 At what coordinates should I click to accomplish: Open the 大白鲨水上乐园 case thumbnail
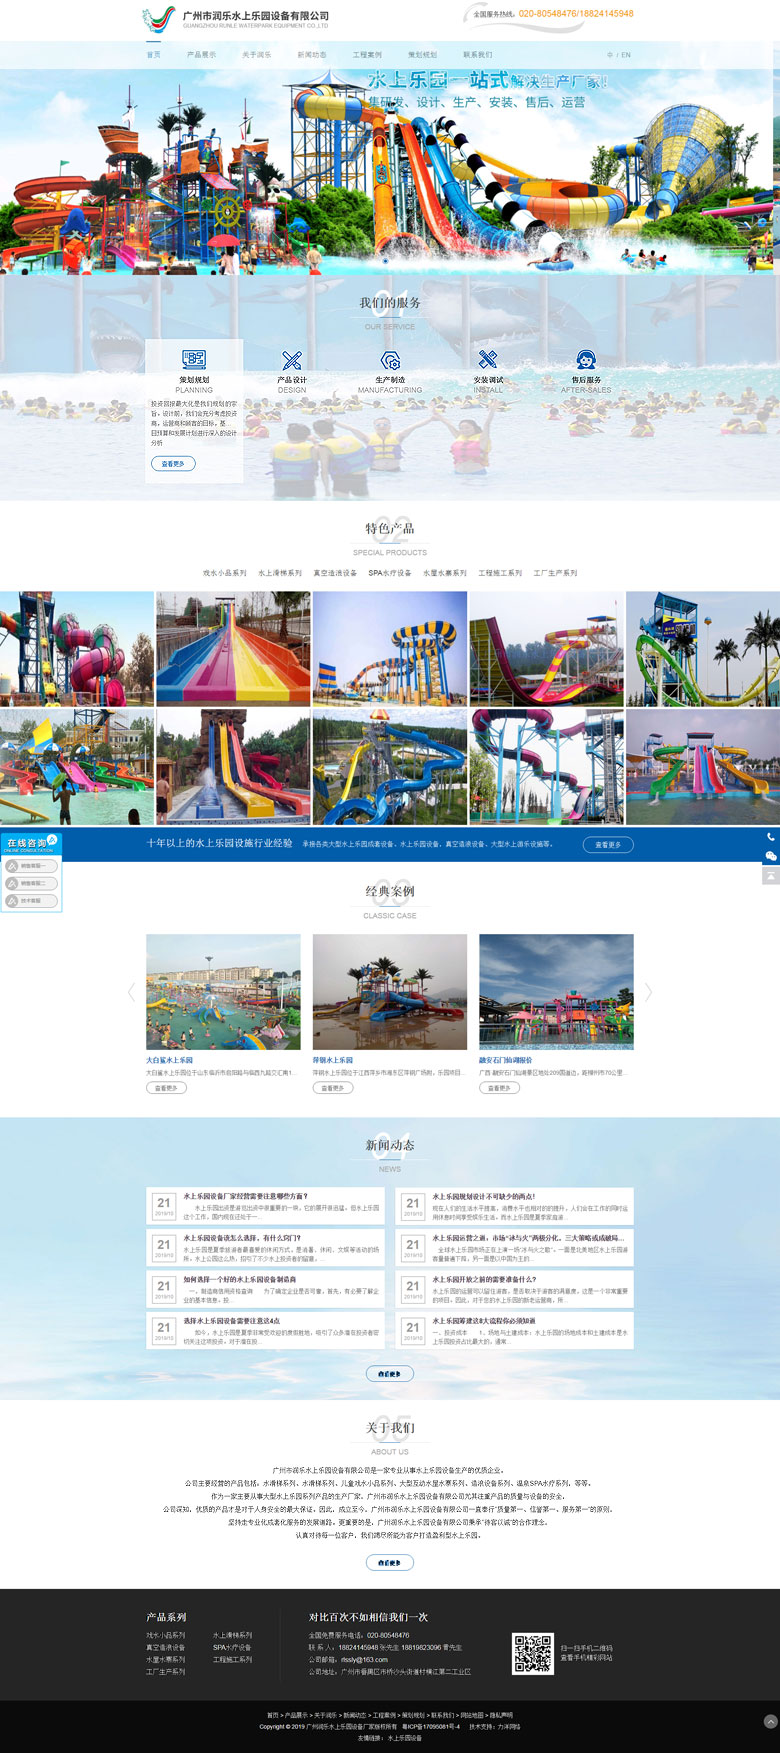(223, 991)
